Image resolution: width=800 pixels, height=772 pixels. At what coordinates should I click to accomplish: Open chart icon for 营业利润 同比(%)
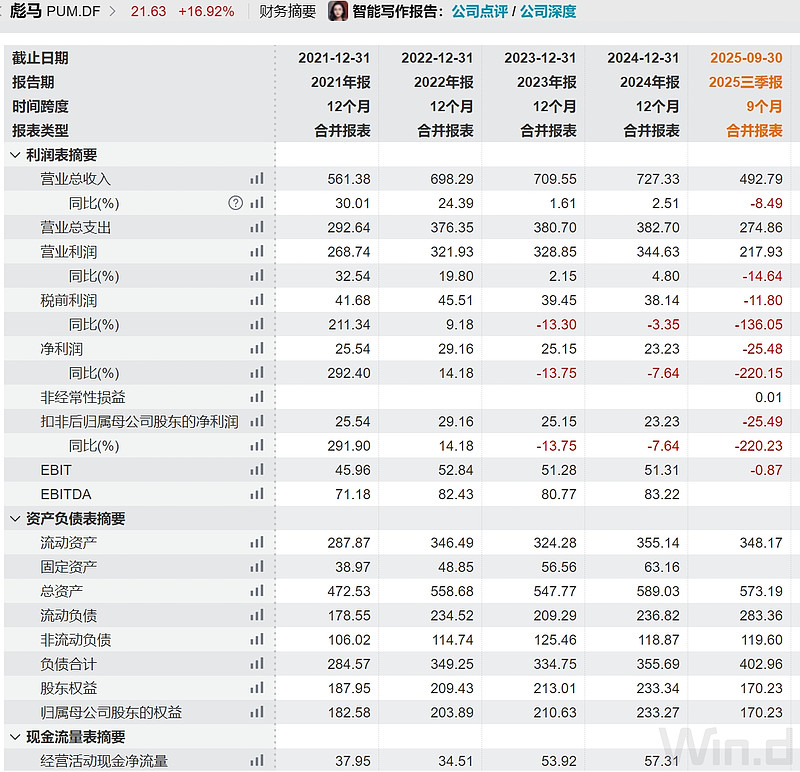pos(257,276)
